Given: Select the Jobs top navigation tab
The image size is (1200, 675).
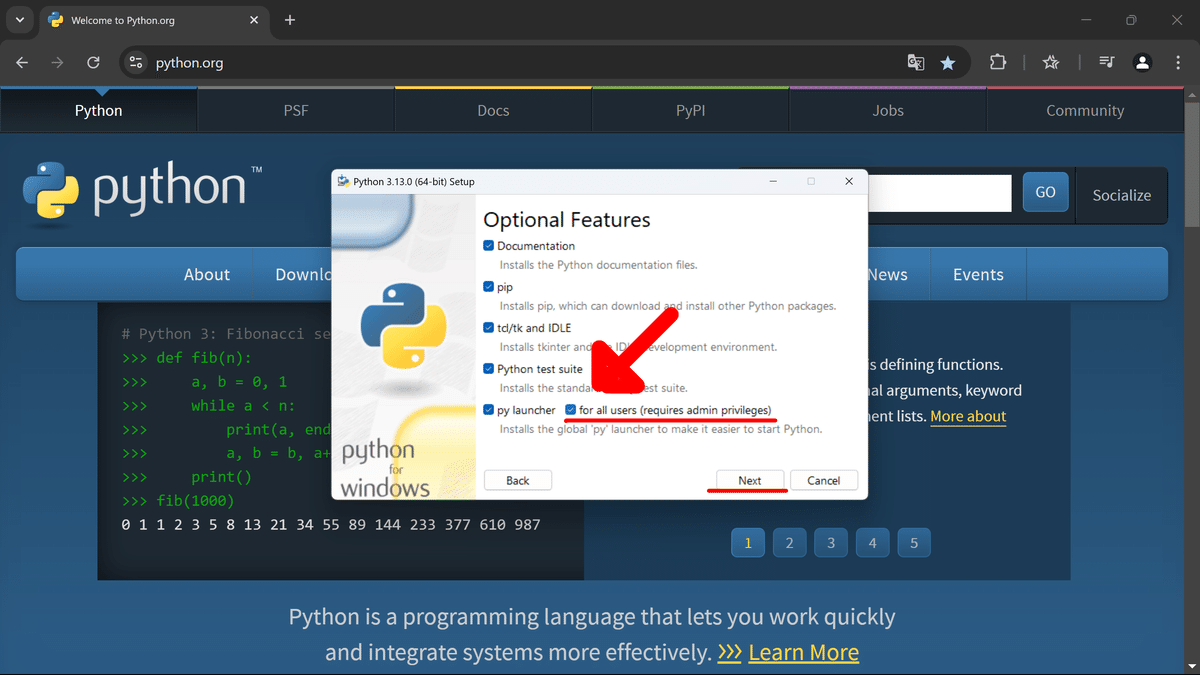Looking at the screenshot, I should pyautogui.click(x=887, y=110).
